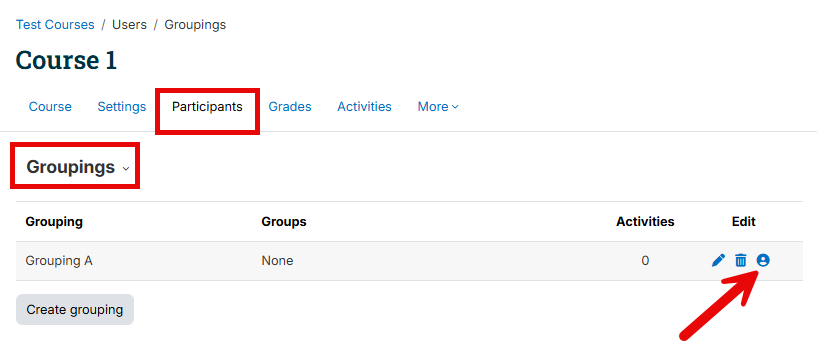
Task: Switch to the Course tab
Action: (50, 107)
